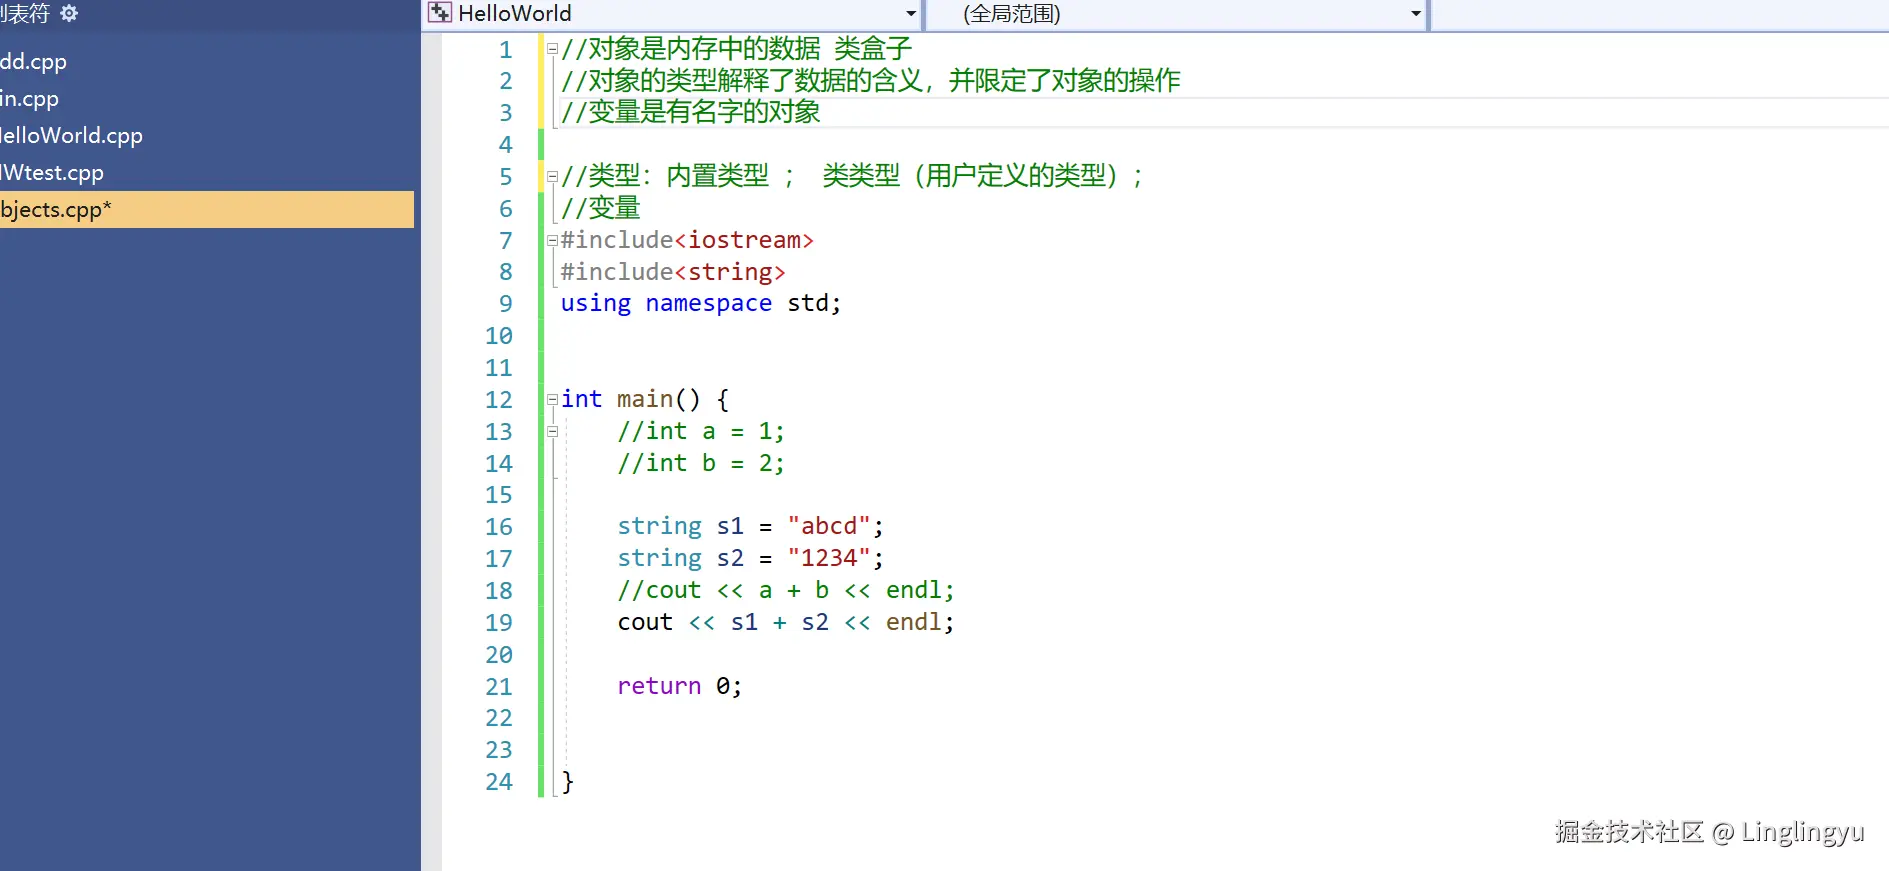The height and width of the screenshot is (871, 1889).
Task: Click the '//变量是有名字的对象' comment on line 3
Action: [x=691, y=112]
